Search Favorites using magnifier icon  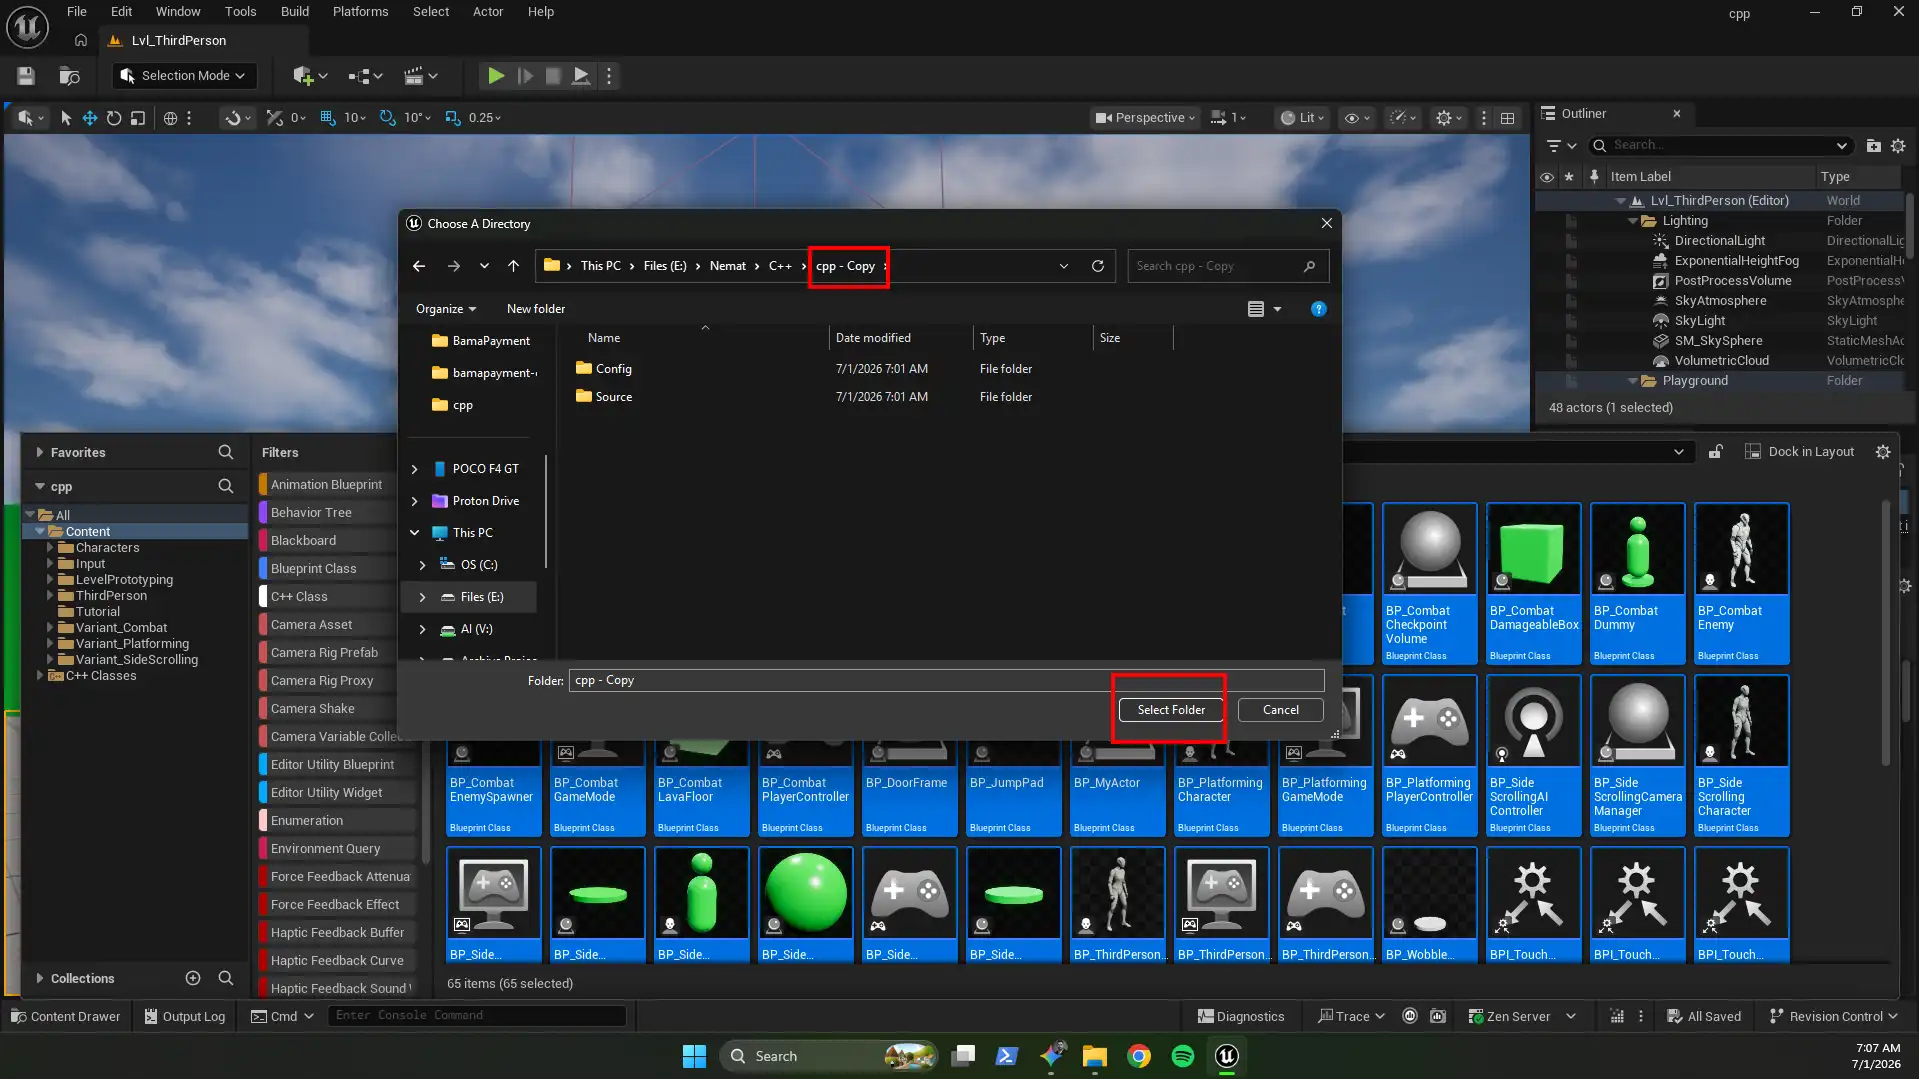[x=226, y=453]
